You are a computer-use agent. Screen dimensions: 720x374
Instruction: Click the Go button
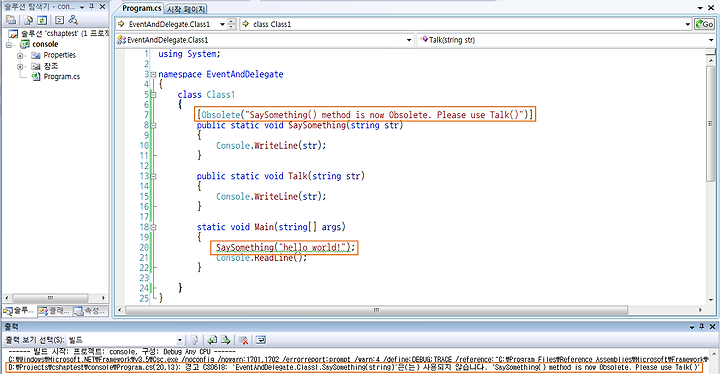(x=704, y=24)
